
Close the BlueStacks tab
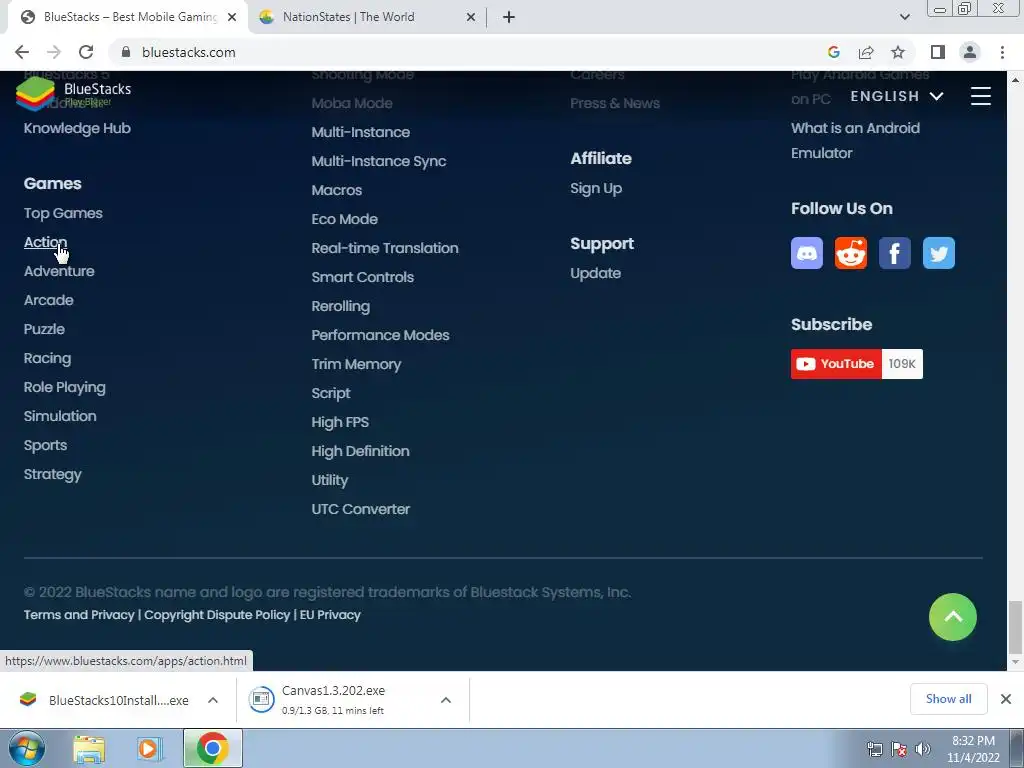(232, 17)
